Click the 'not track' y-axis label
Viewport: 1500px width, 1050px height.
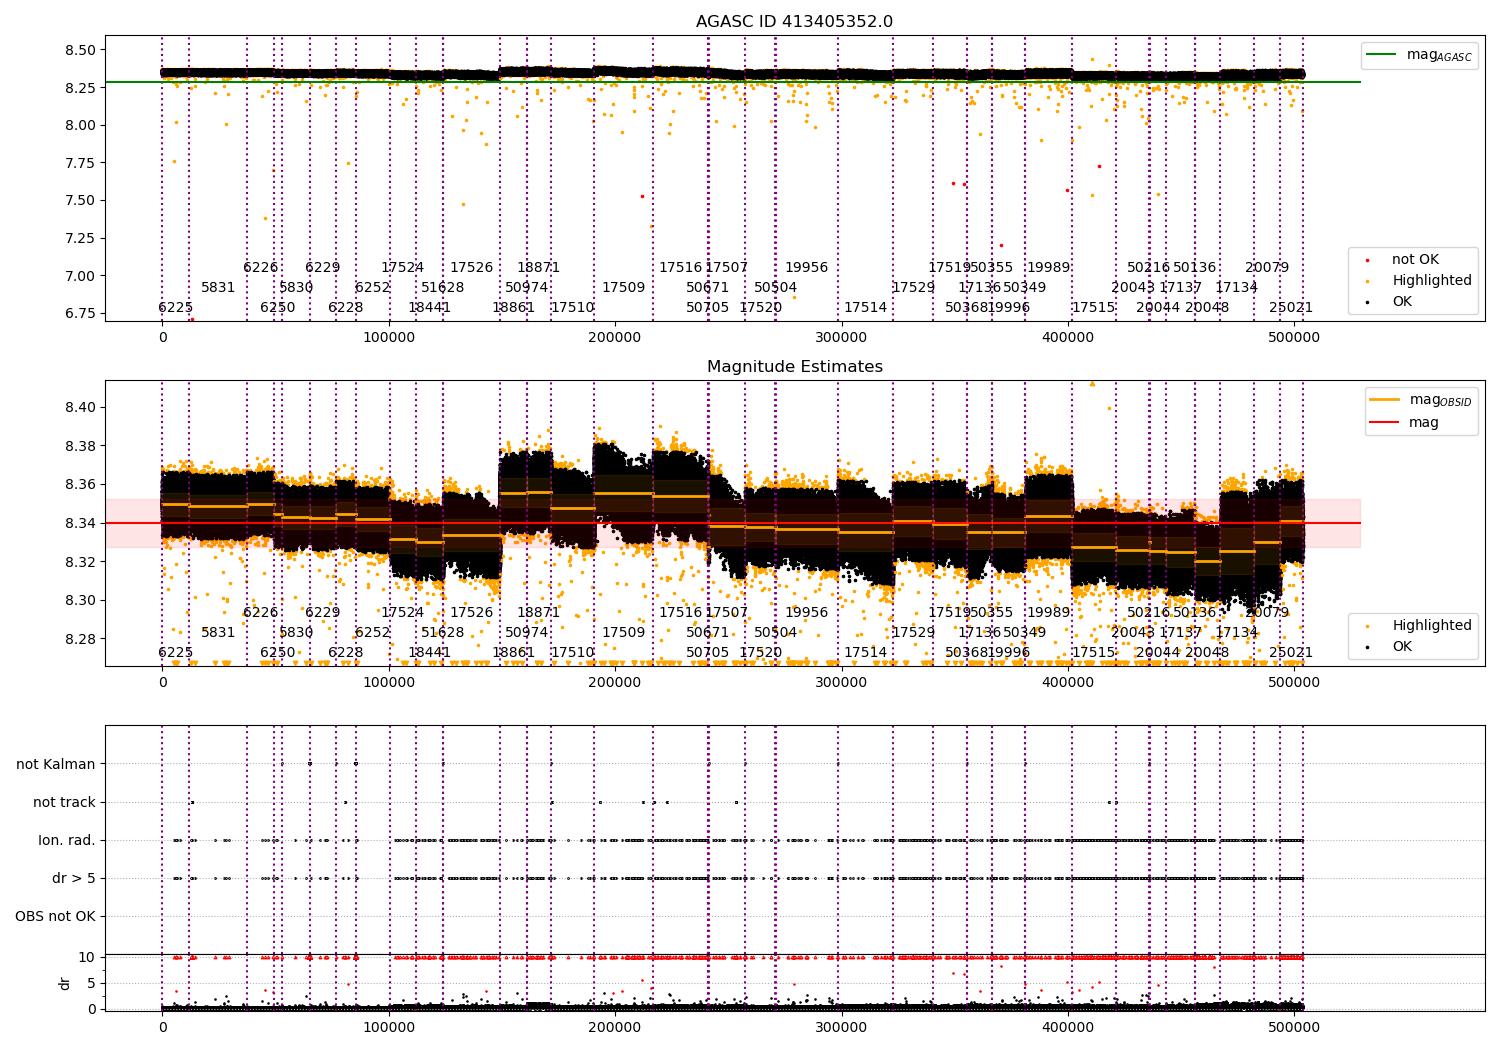point(64,802)
